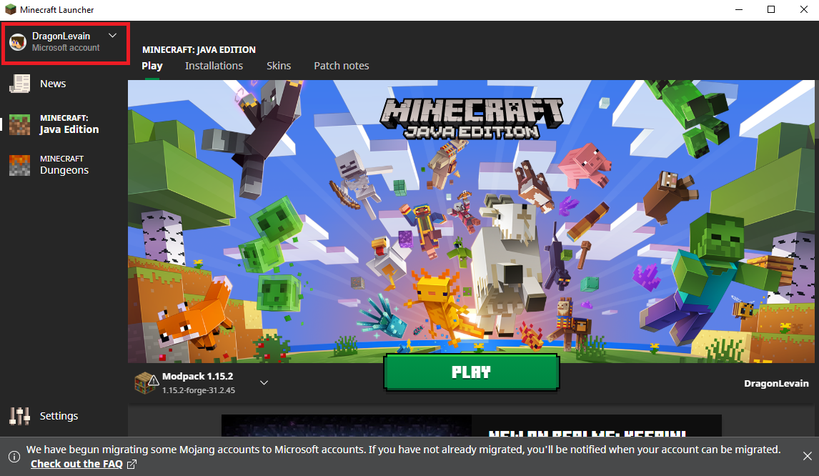The width and height of the screenshot is (819, 476).
Task: Click the Minecraft Java Edition hero banner
Action: click(x=471, y=221)
